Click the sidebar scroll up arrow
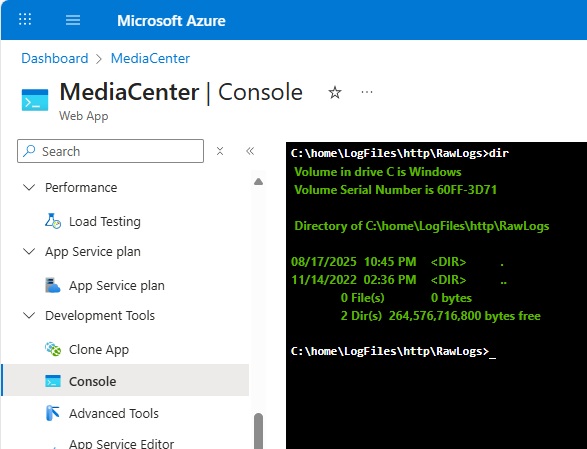The height and width of the screenshot is (449, 587). [x=258, y=182]
